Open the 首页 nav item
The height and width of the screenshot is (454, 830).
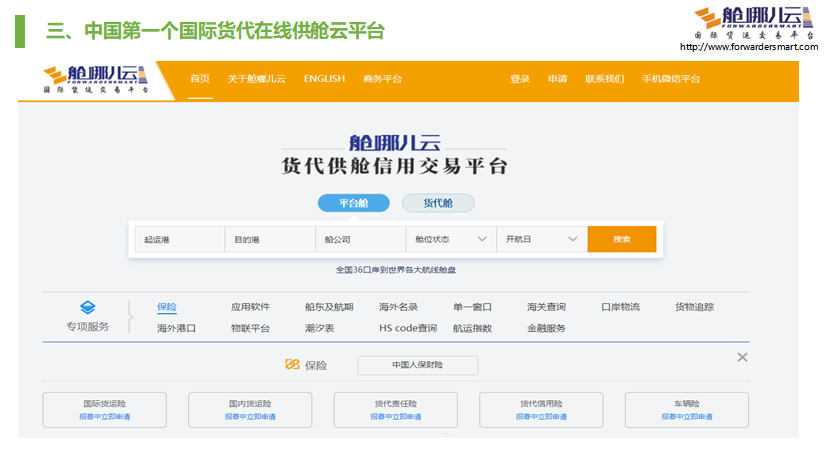[200, 79]
